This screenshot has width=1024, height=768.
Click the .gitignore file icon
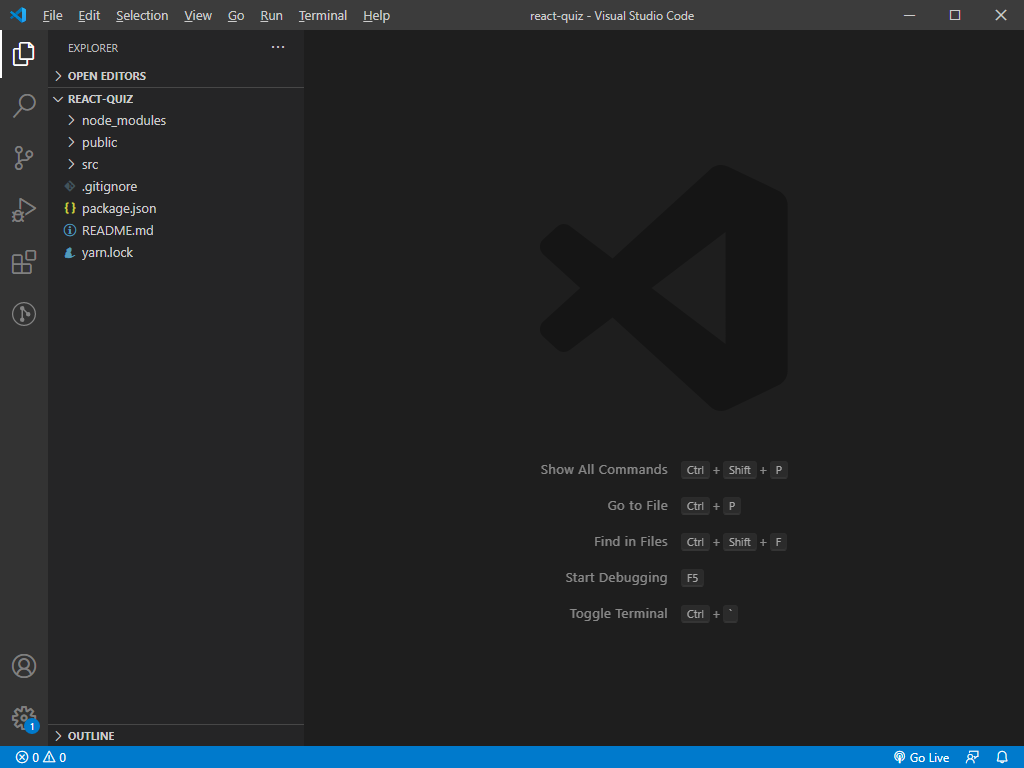pos(70,187)
